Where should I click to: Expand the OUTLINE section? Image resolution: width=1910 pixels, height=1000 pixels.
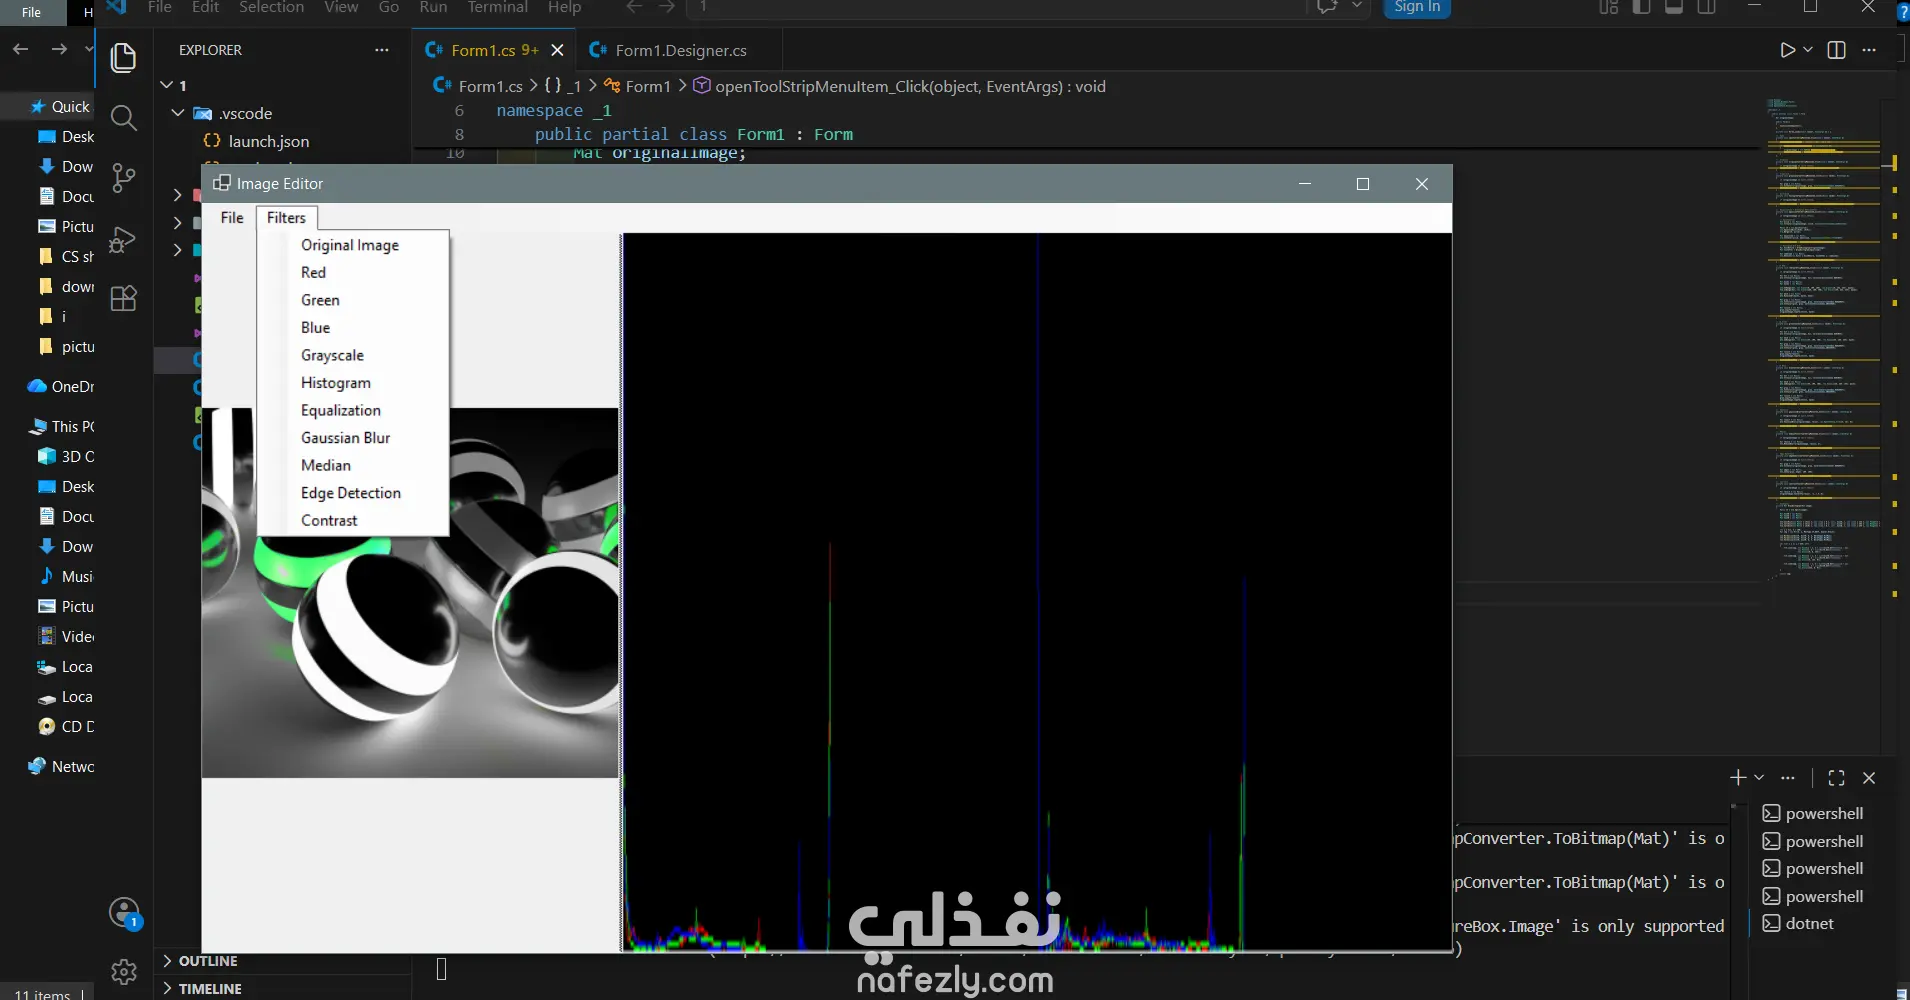click(208, 961)
